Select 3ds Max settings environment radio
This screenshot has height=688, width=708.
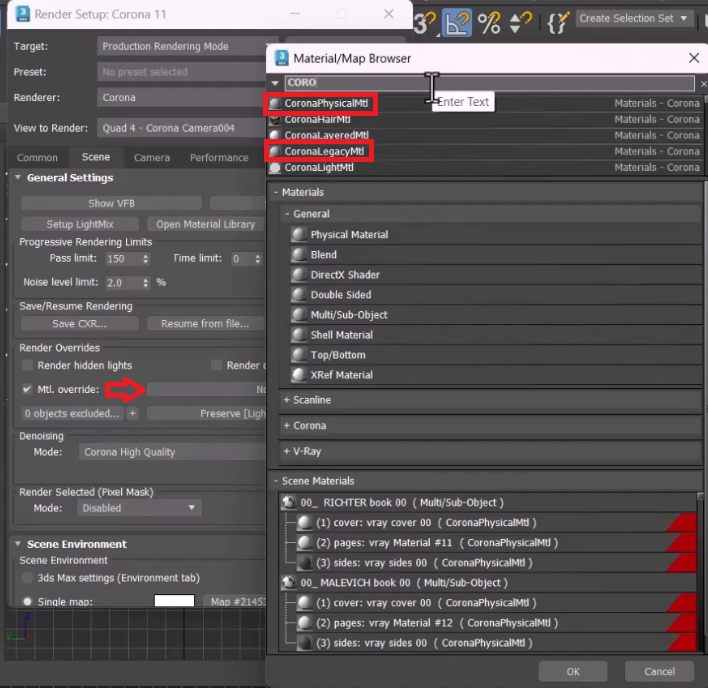click(x=28, y=578)
